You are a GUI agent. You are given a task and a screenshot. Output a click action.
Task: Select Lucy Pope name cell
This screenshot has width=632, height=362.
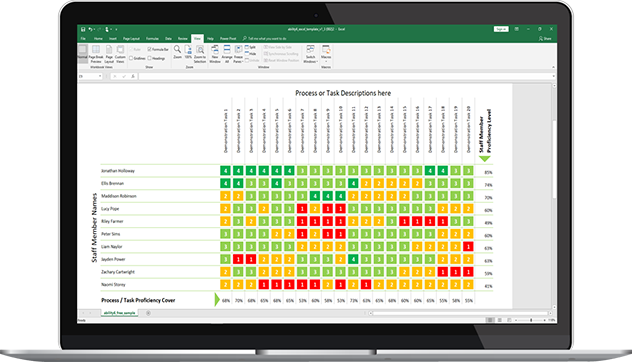[x=110, y=209]
